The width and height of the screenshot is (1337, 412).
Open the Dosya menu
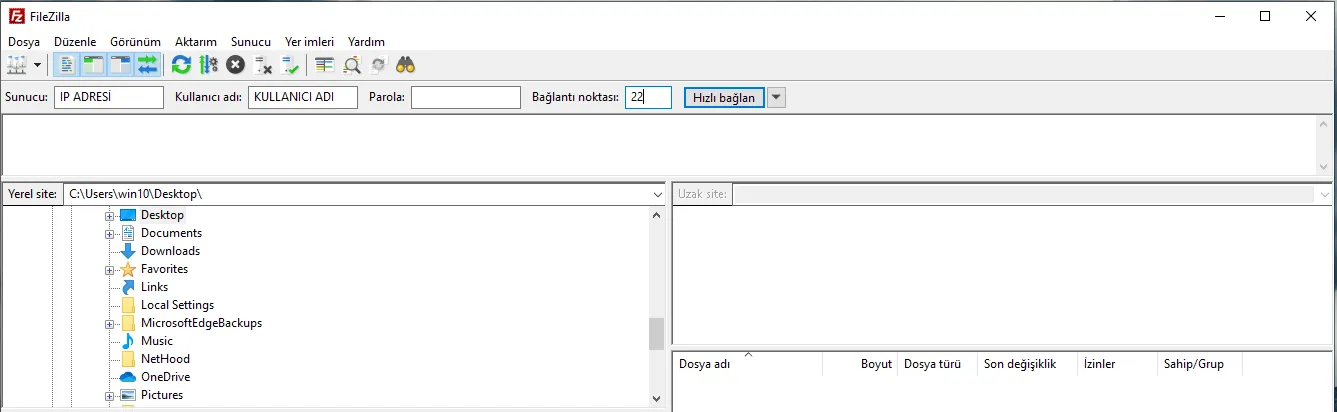pyautogui.click(x=24, y=42)
